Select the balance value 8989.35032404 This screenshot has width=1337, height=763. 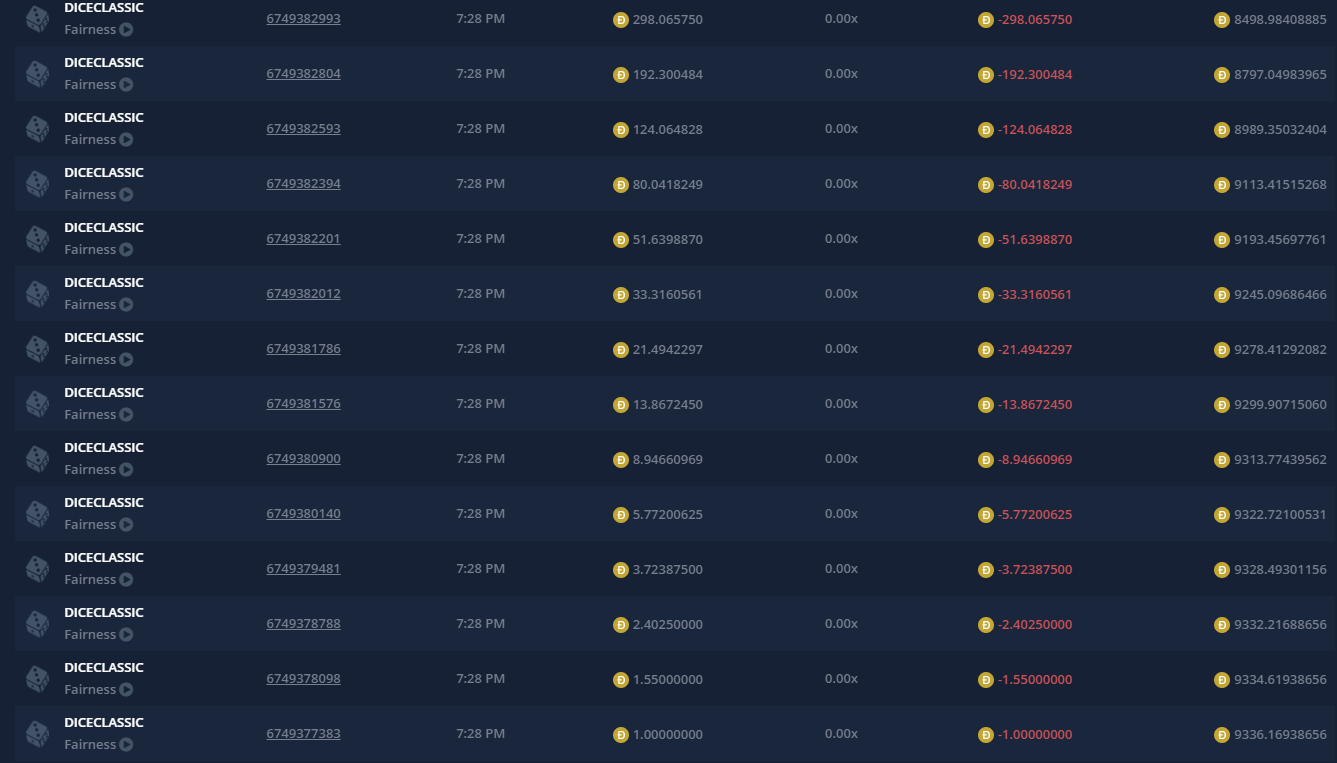coord(1280,130)
